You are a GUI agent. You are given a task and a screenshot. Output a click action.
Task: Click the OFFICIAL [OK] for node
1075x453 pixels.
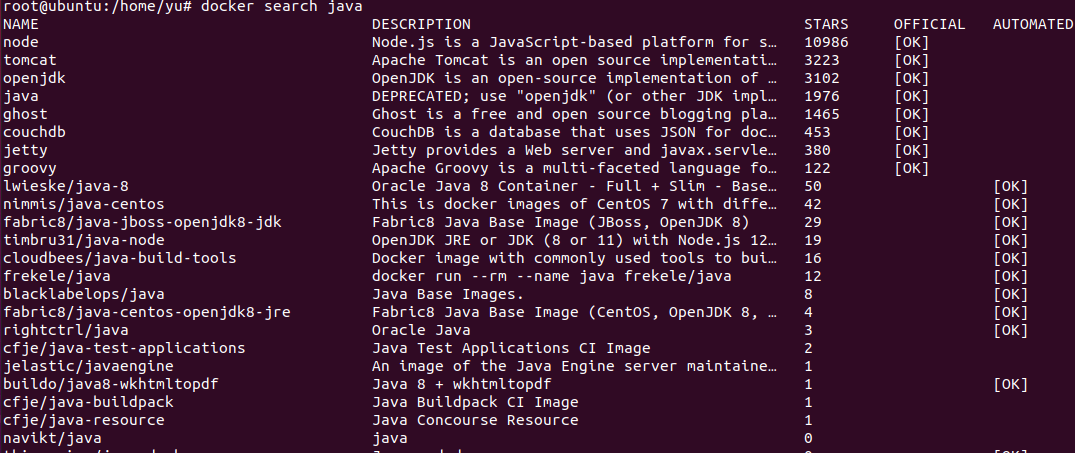click(912, 42)
